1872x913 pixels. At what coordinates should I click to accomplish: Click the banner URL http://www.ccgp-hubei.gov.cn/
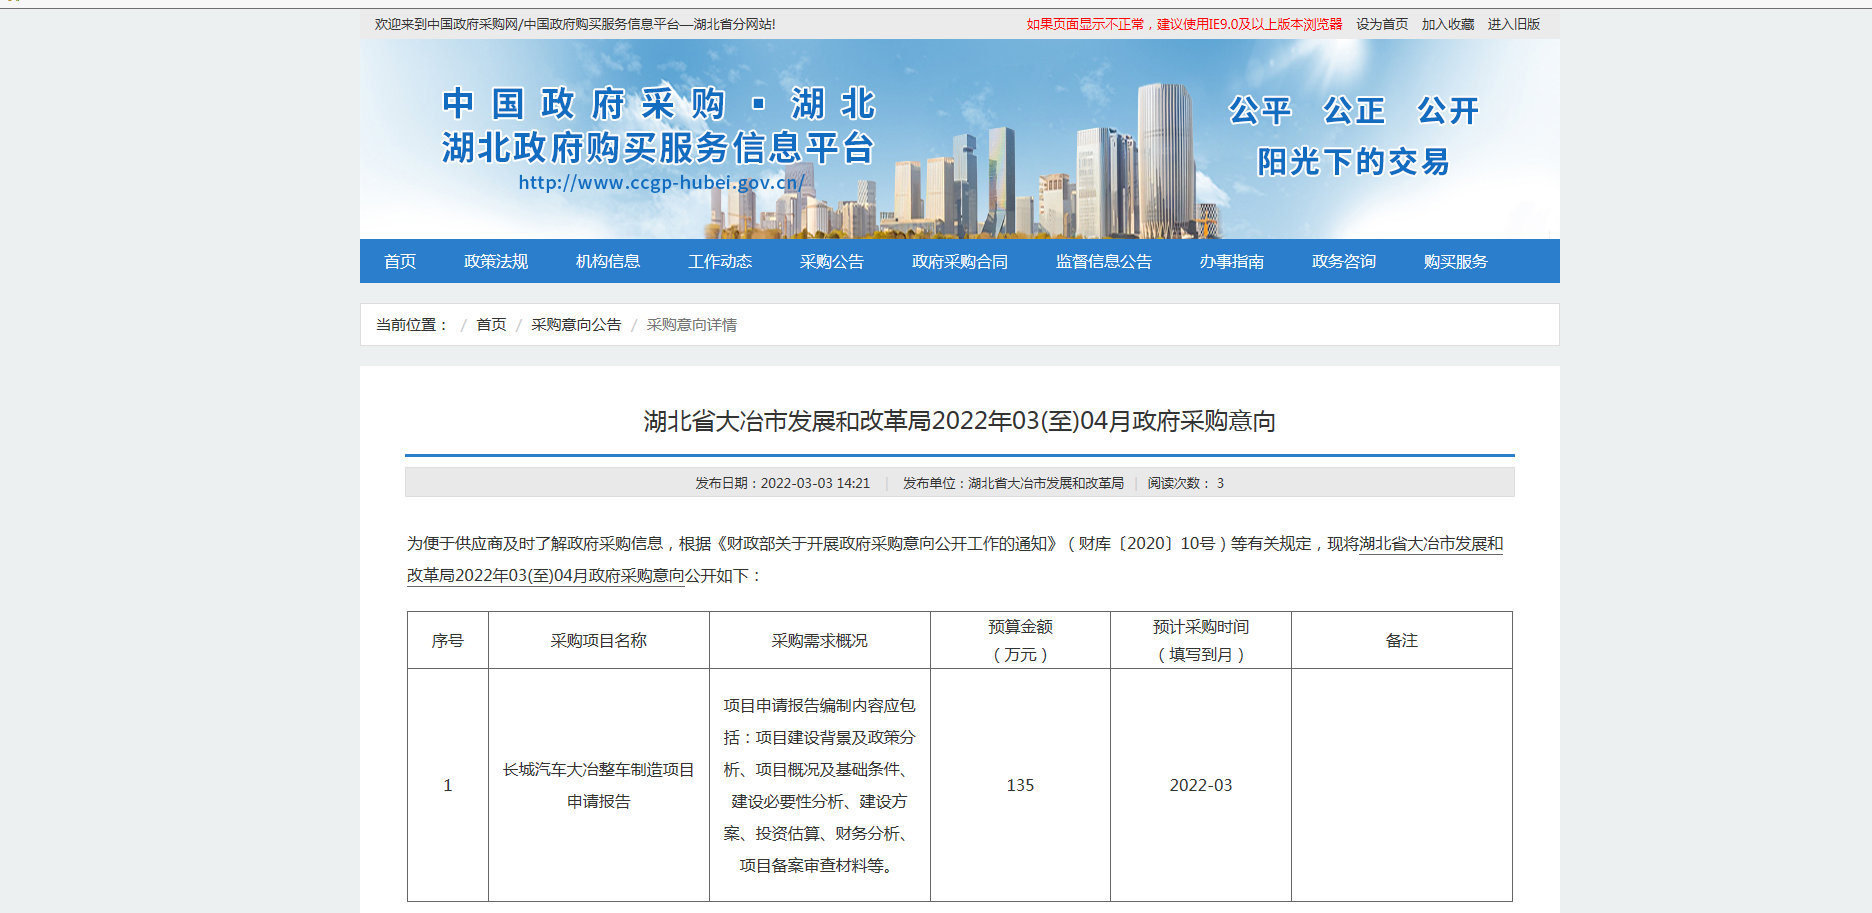click(x=661, y=182)
